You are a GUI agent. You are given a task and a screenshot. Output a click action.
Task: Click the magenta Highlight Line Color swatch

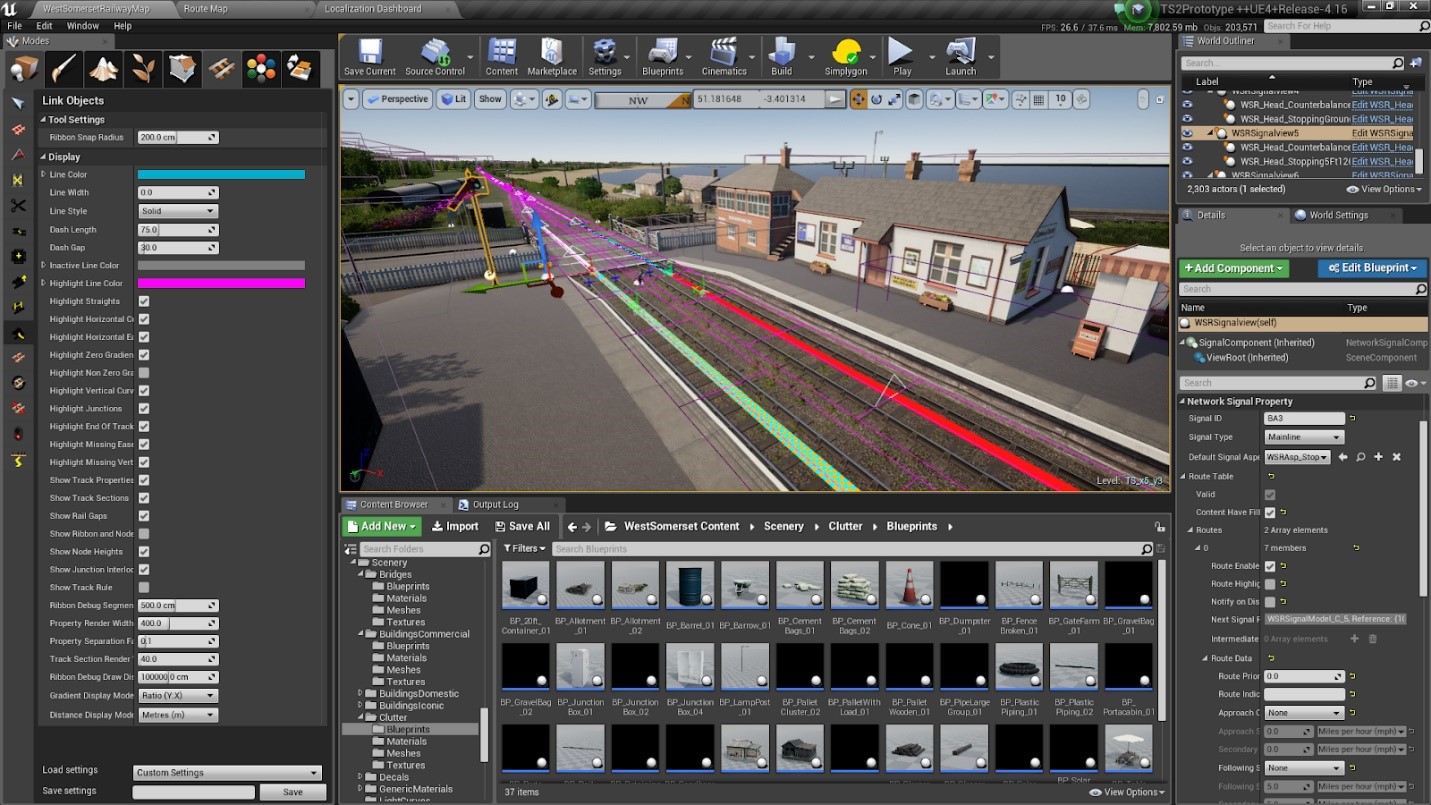(x=220, y=283)
